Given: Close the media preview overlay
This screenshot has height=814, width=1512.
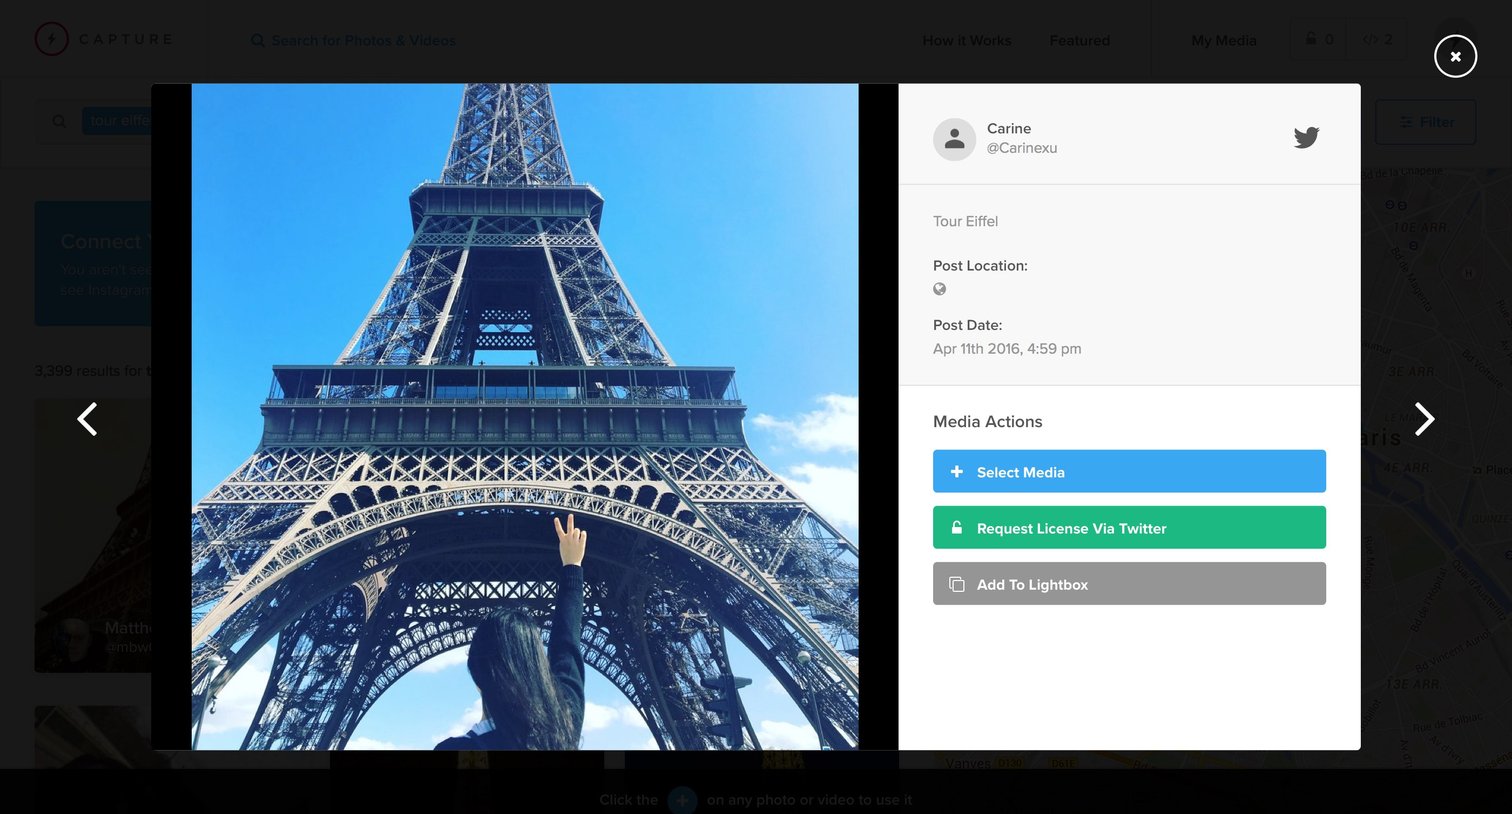Looking at the screenshot, I should [x=1455, y=56].
